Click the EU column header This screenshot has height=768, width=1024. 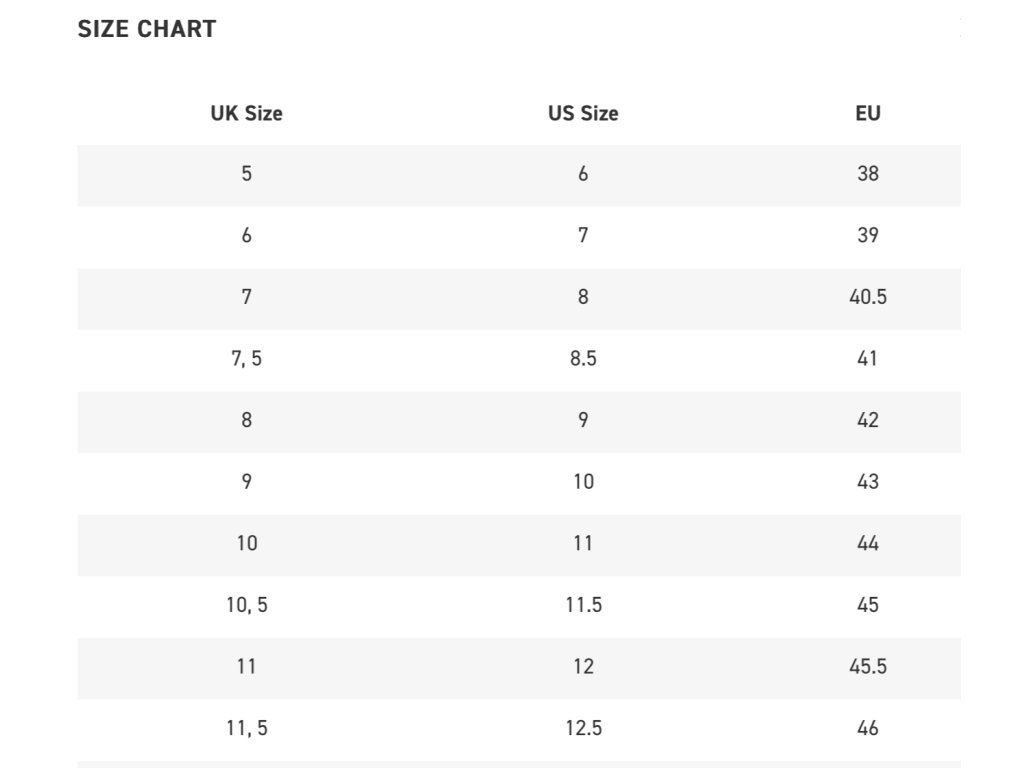(868, 113)
